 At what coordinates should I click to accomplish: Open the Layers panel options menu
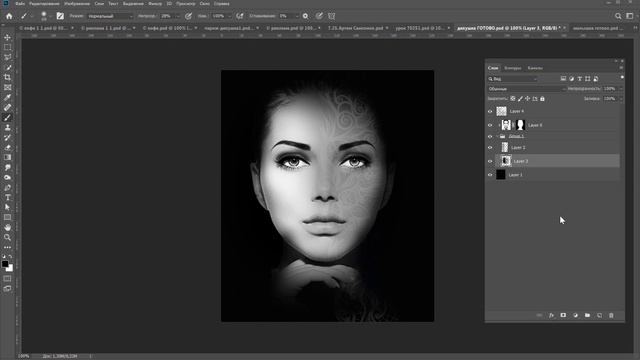[x=621, y=68]
